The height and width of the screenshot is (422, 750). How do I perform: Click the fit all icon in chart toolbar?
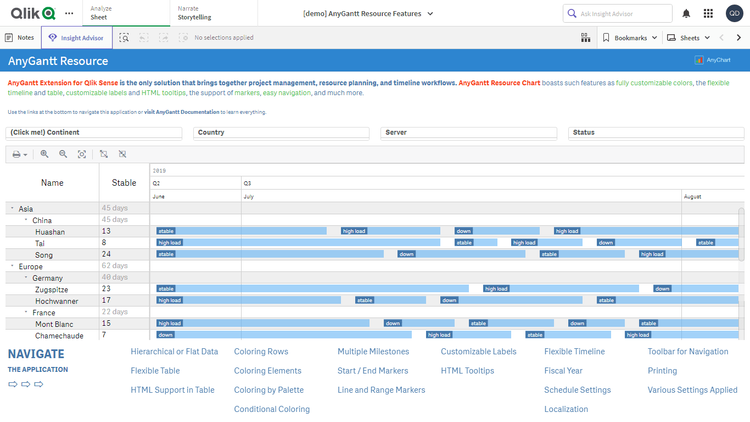(82, 154)
